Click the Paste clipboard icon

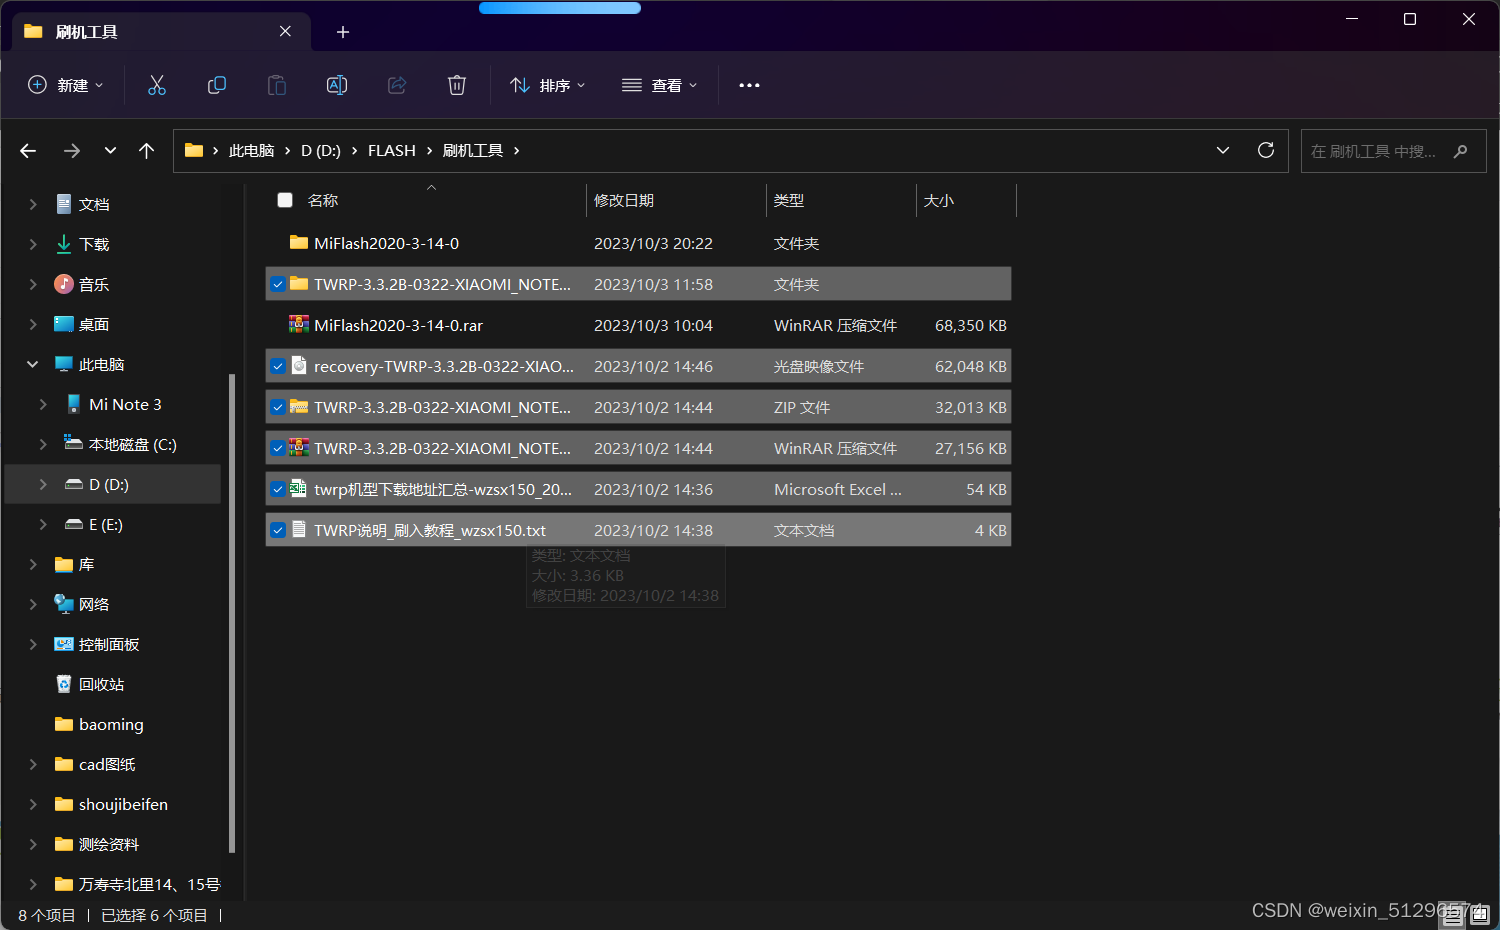(277, 85)
